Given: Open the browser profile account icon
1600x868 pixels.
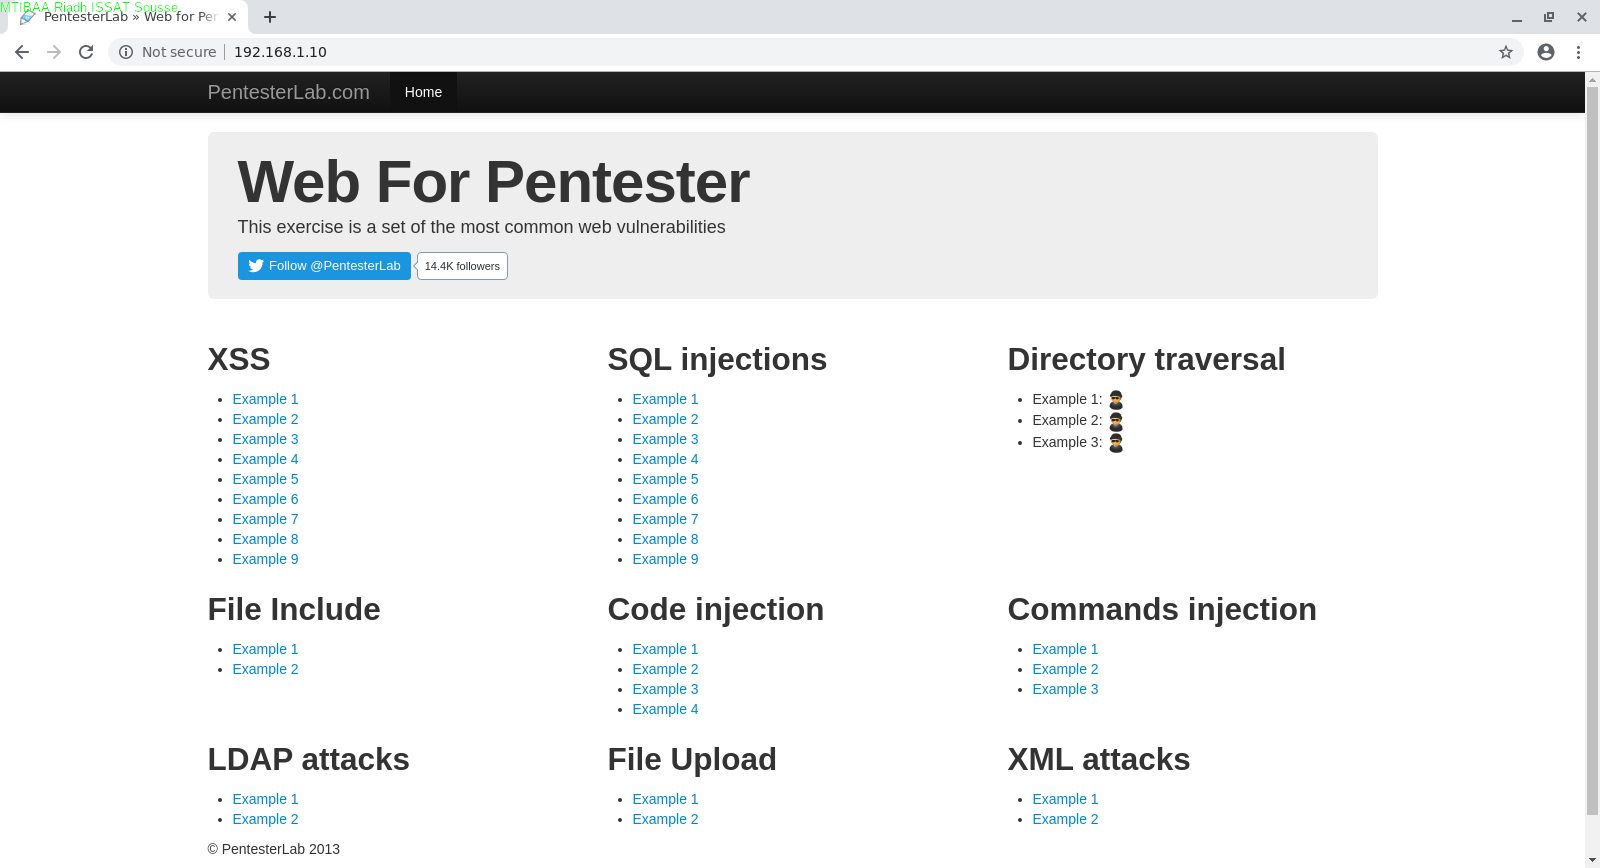Looking at the screenshot, I should click(x=1546, y=52).
